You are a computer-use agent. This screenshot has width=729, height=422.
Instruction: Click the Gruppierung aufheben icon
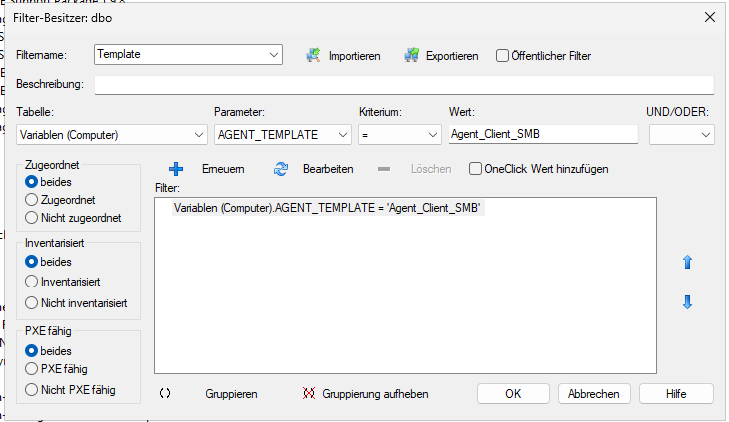(x=309, y=394)
